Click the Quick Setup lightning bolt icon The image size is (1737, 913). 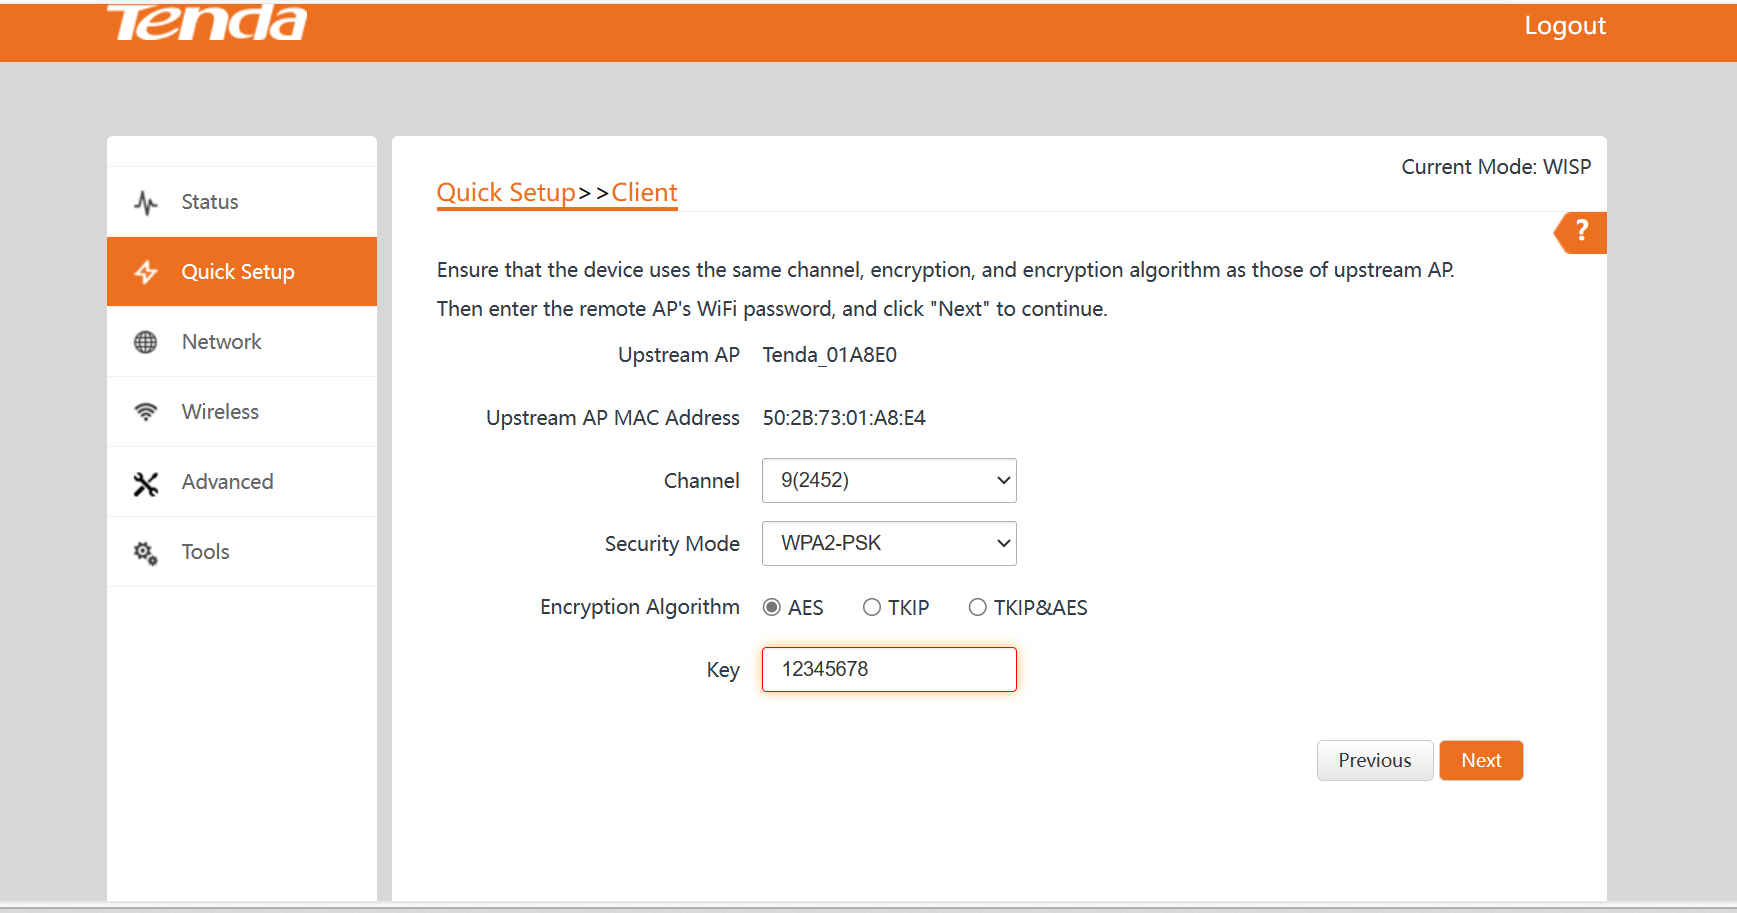coord(146,272)
